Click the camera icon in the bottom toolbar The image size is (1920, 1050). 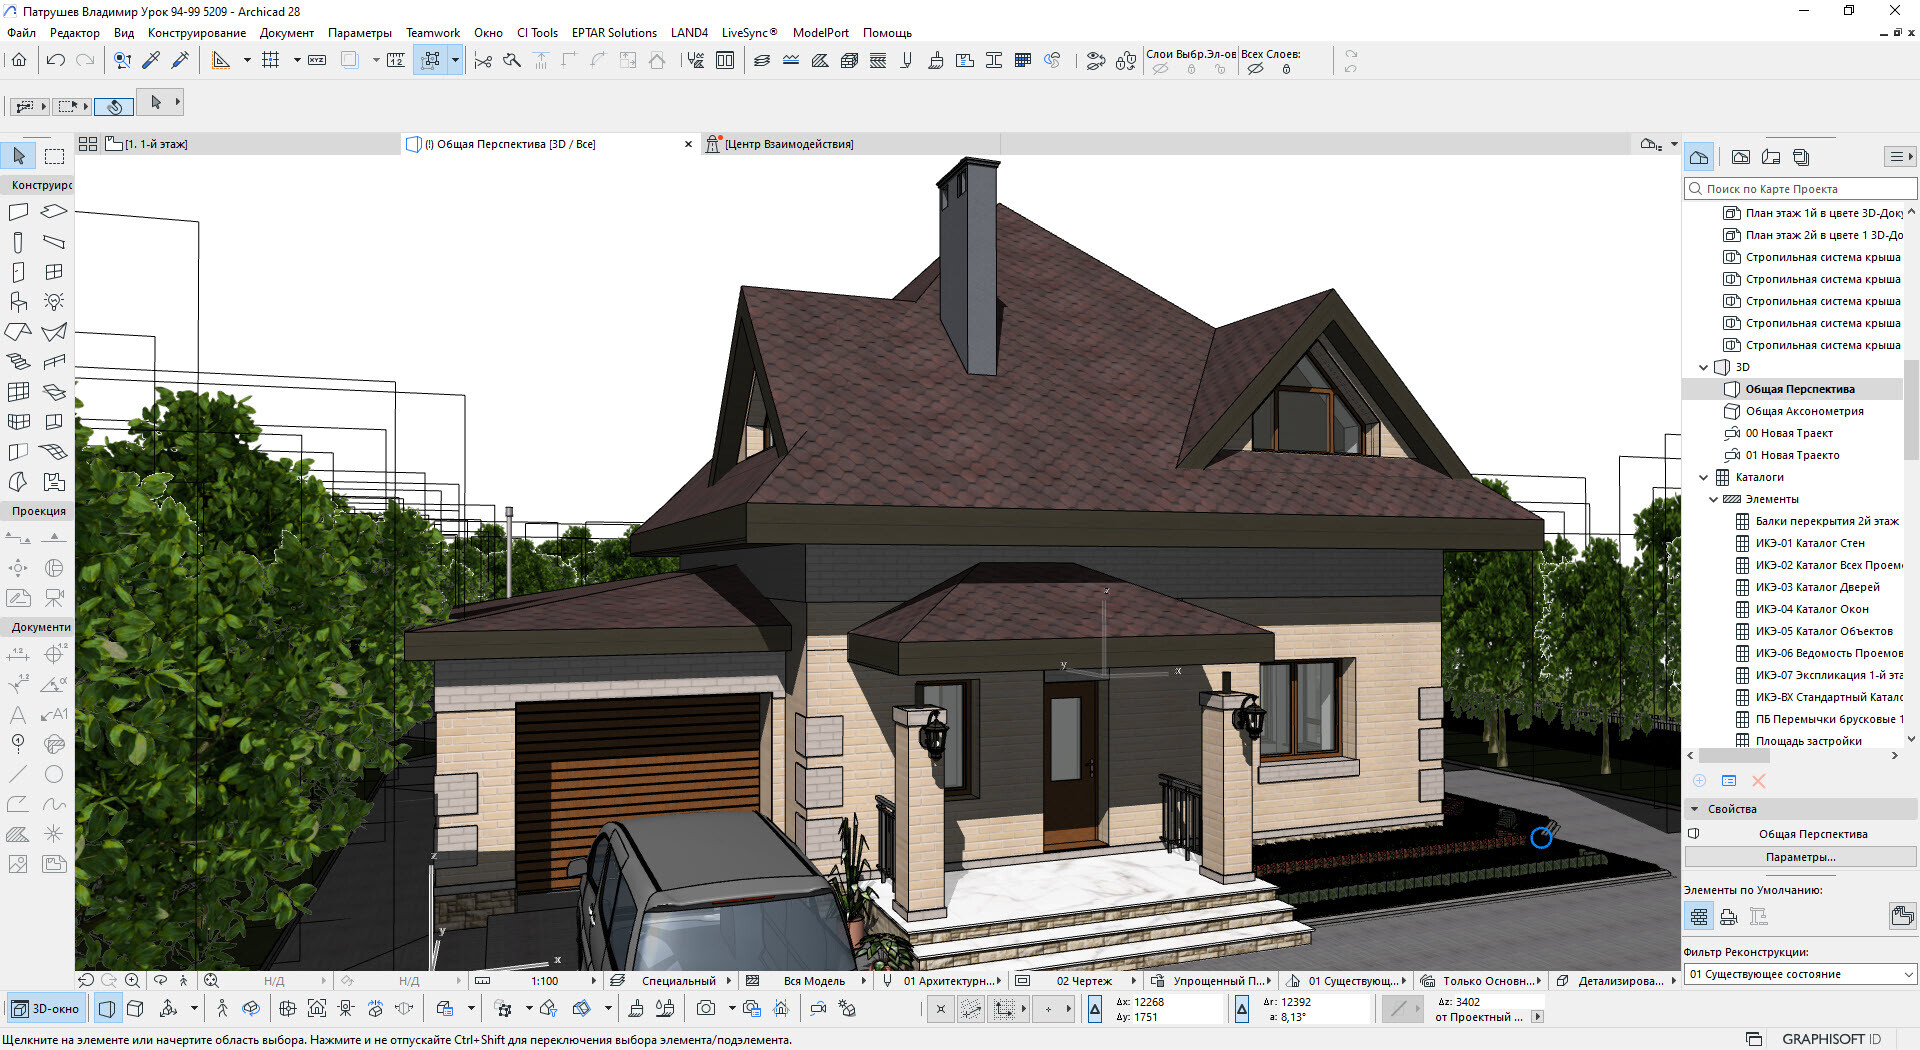[706, 1009]
